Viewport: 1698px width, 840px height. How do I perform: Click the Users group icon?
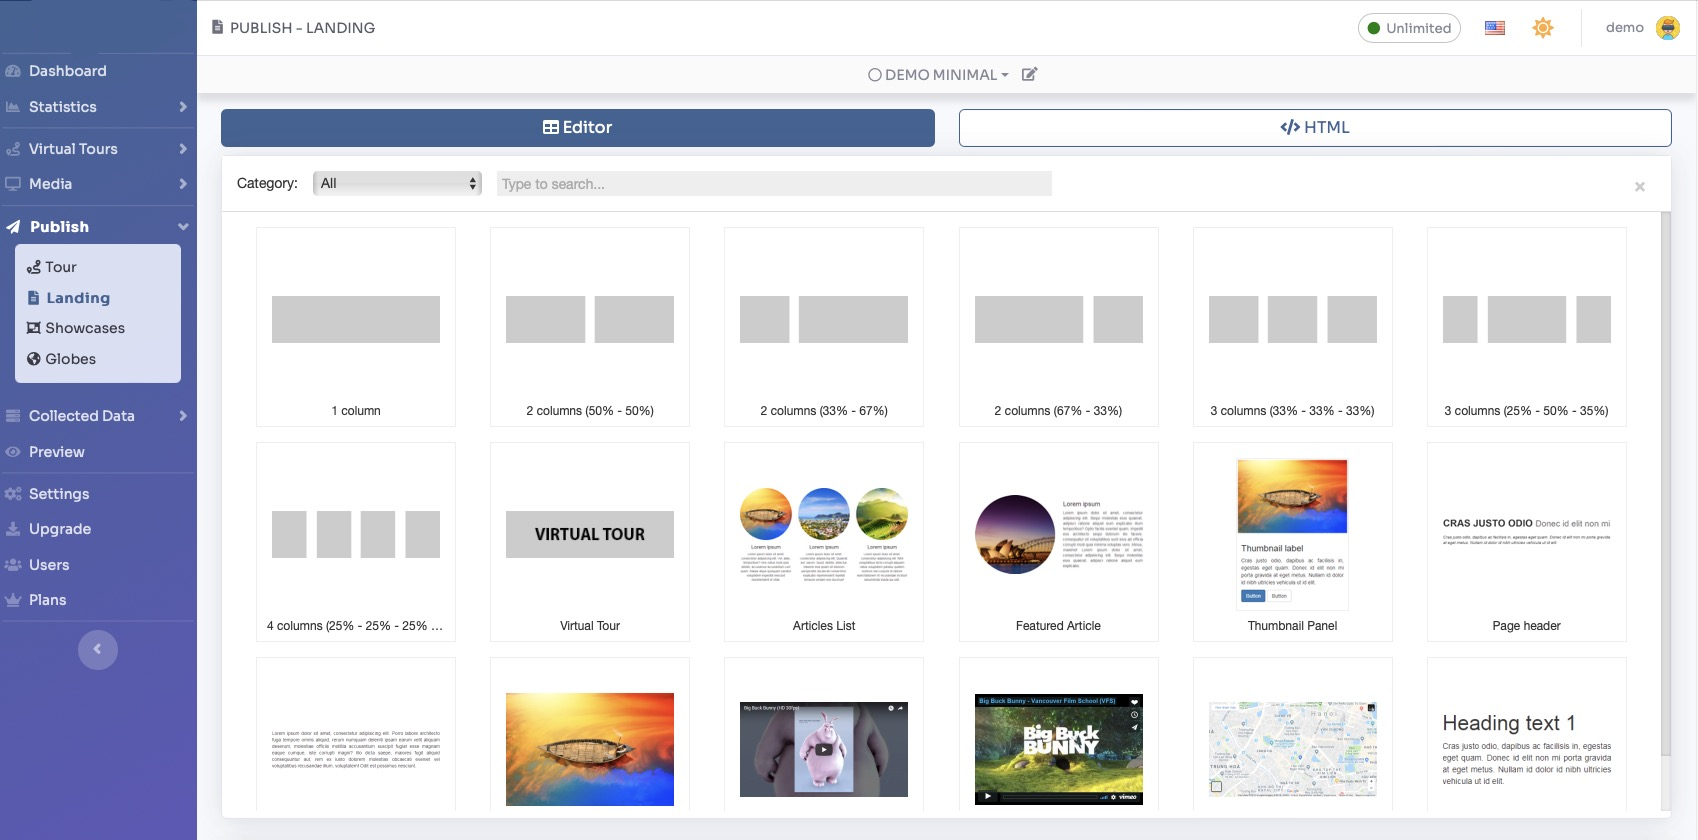click(13, 565)
